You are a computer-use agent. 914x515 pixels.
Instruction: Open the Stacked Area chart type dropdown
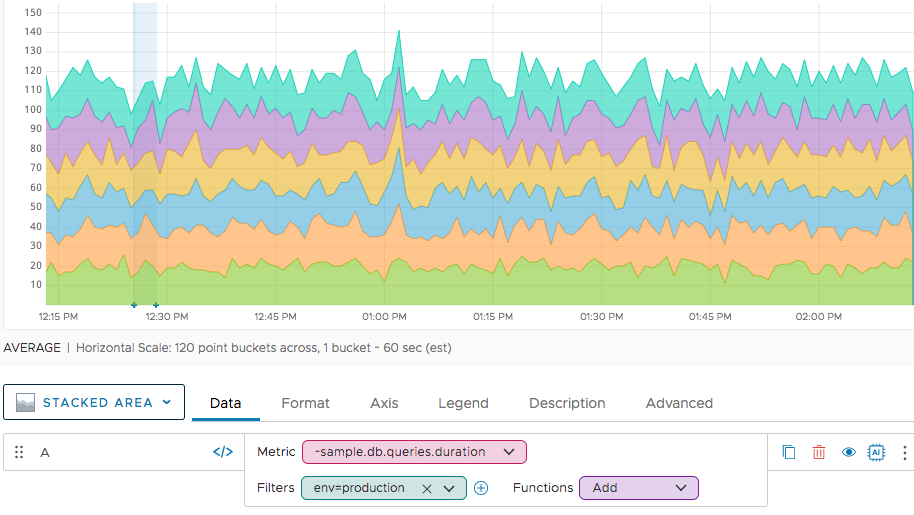click(x=94, y=402)
